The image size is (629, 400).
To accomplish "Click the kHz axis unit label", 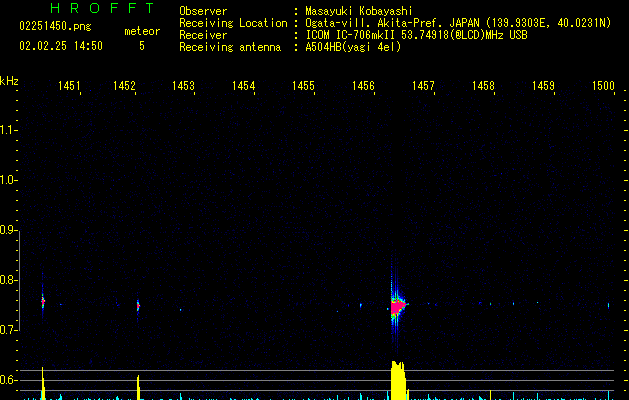I will click(9, 81).
